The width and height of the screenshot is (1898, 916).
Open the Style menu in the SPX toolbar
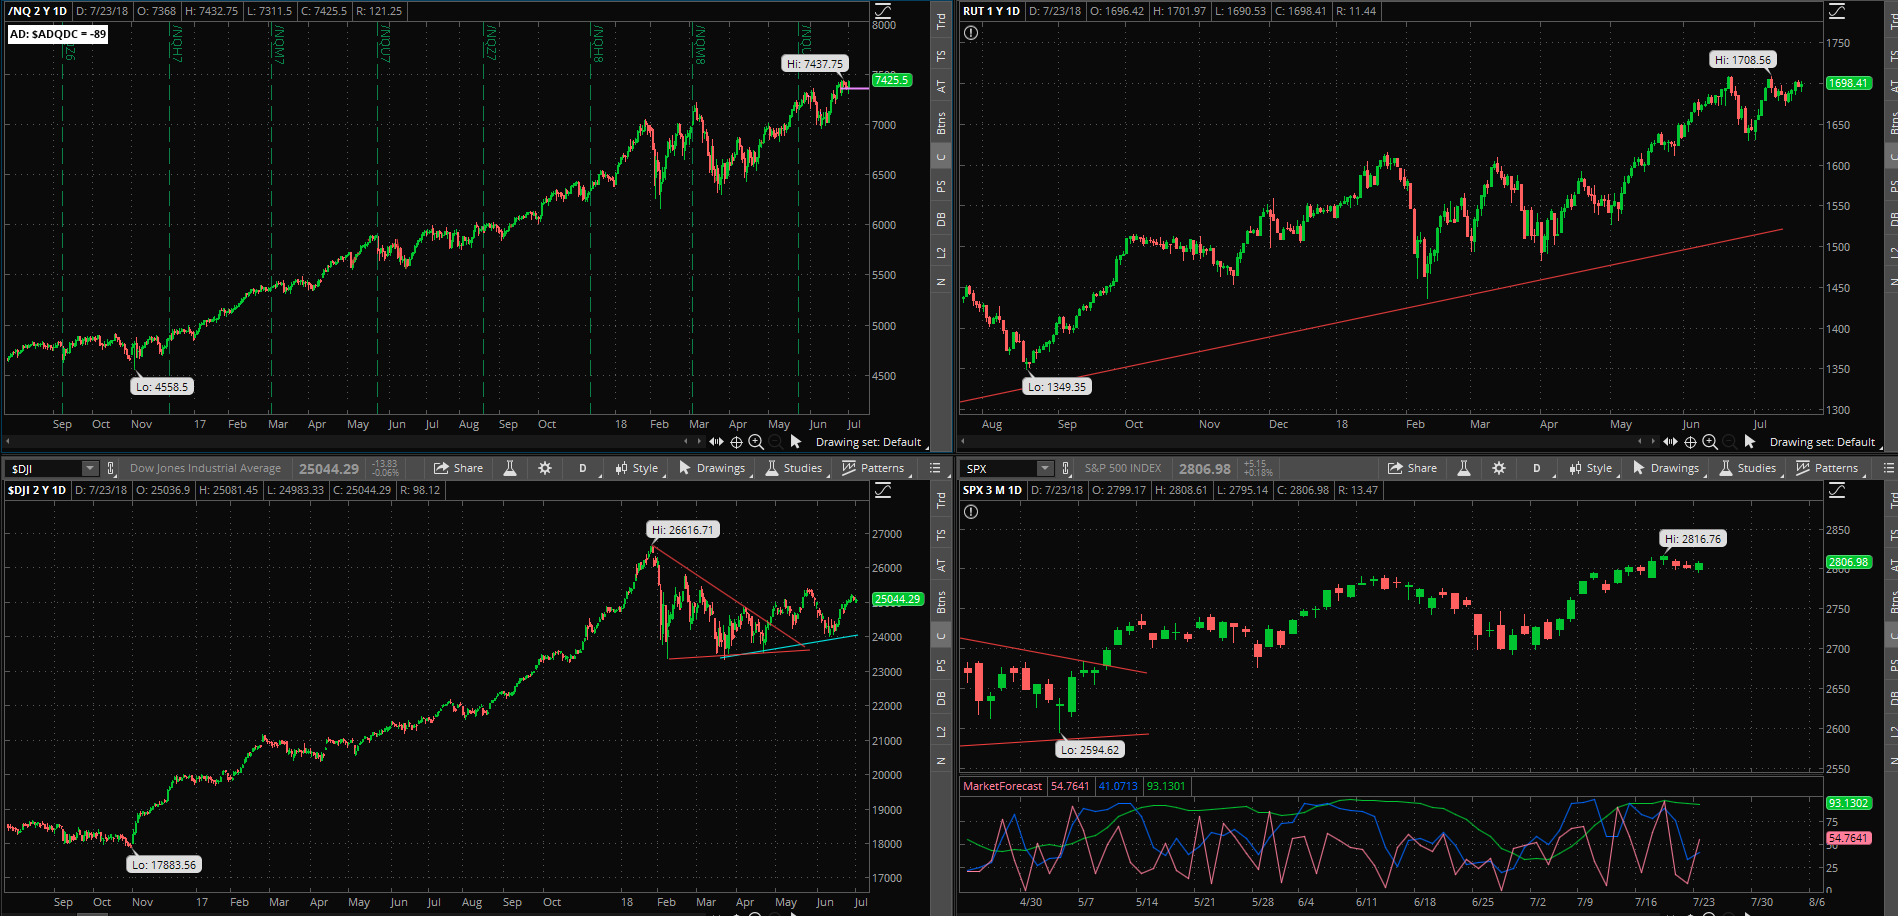click(1592, 468)
